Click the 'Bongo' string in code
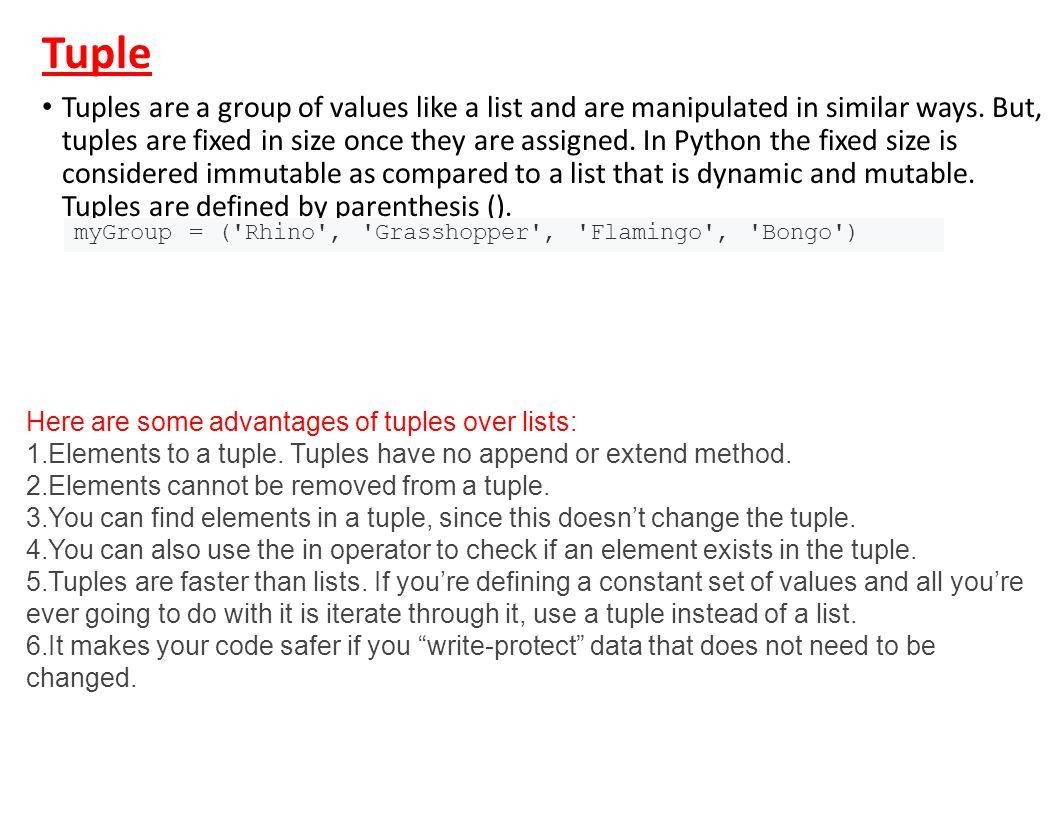Screen dimensions: 1056x816 coord(797,233)
